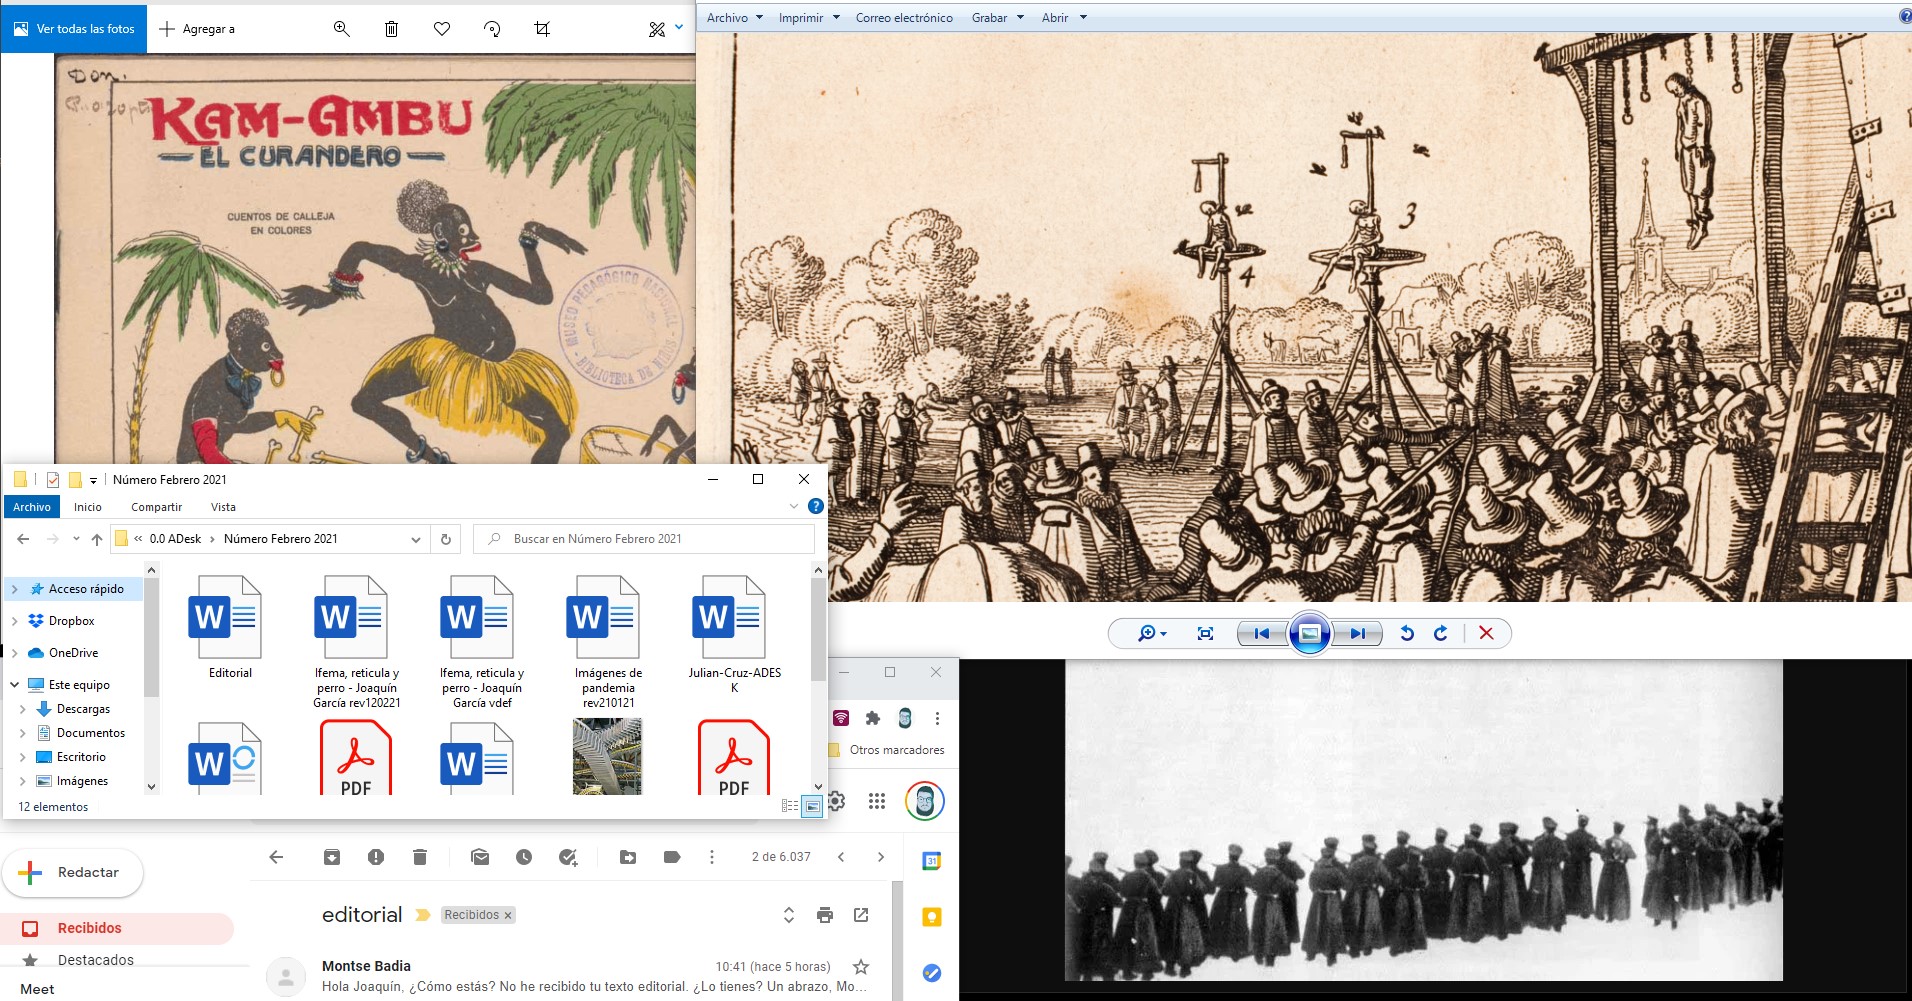This screenshot has height=1001, width=1912.
Task: Mark photo as favorite with heart icon
Action: (442, 29)
